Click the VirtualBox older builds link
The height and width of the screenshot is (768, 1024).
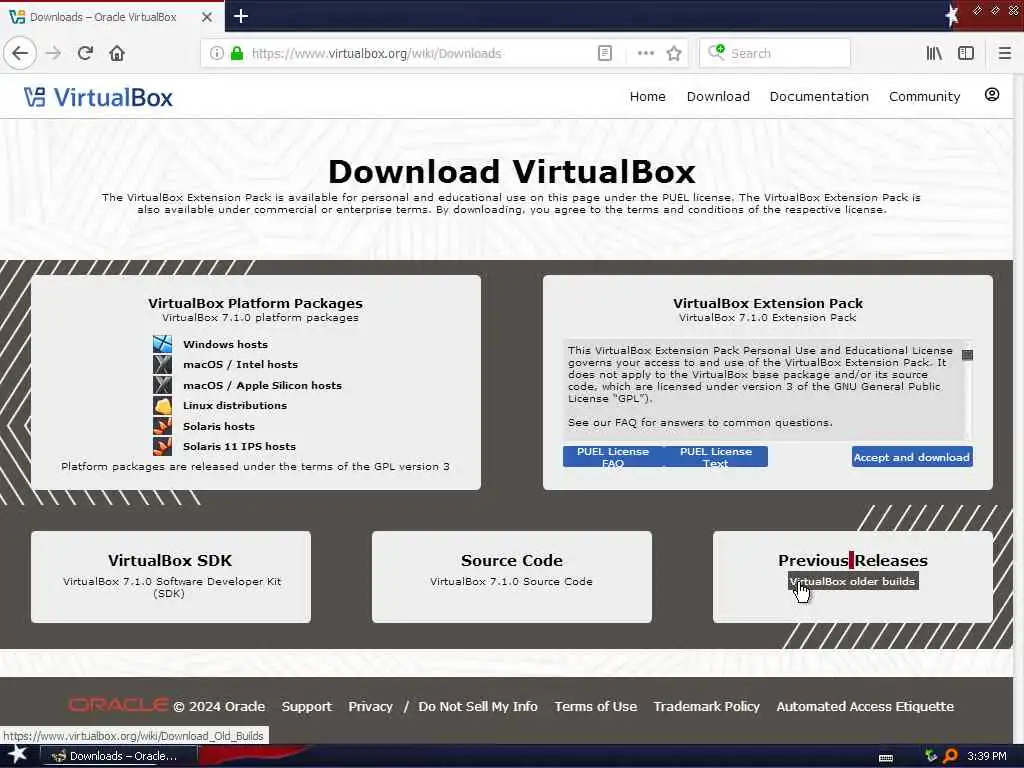point(853,581)
